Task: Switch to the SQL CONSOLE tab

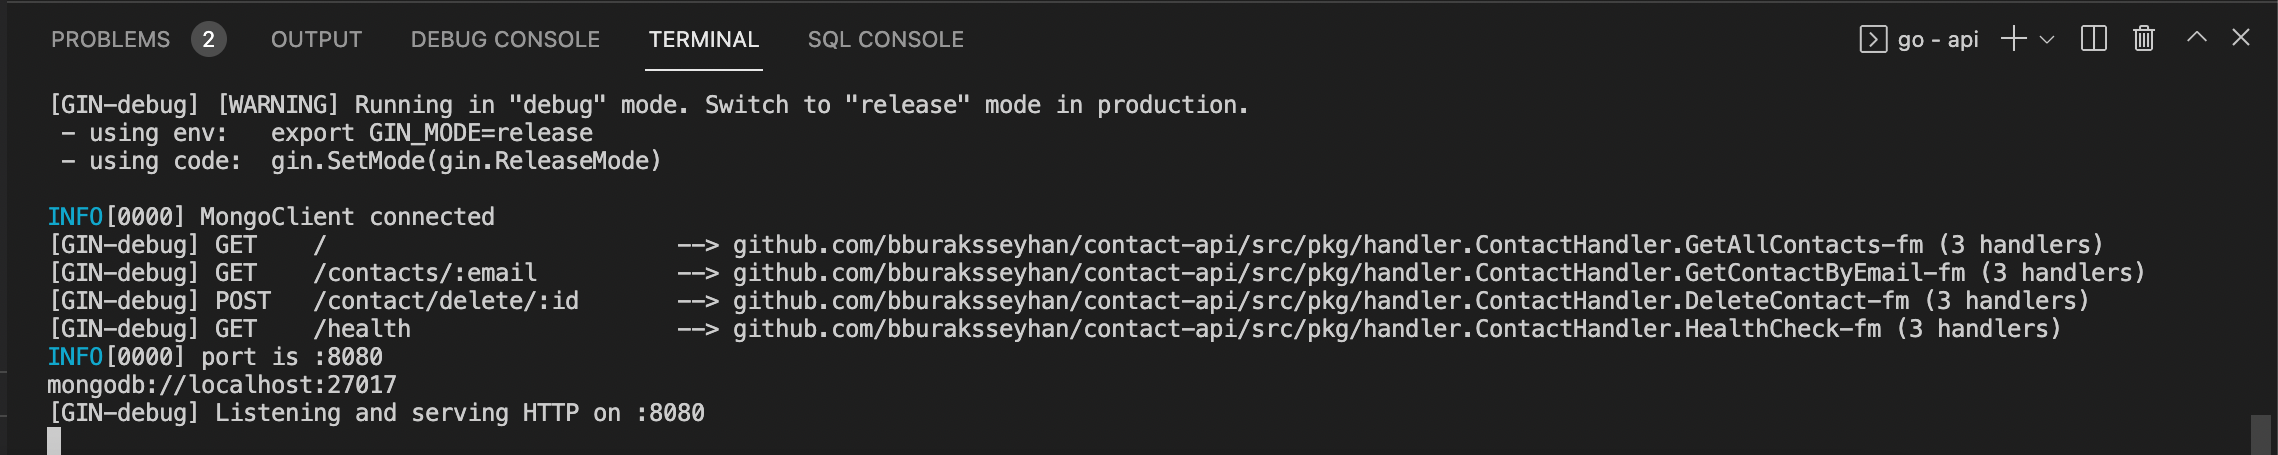Action: point(885,40)
